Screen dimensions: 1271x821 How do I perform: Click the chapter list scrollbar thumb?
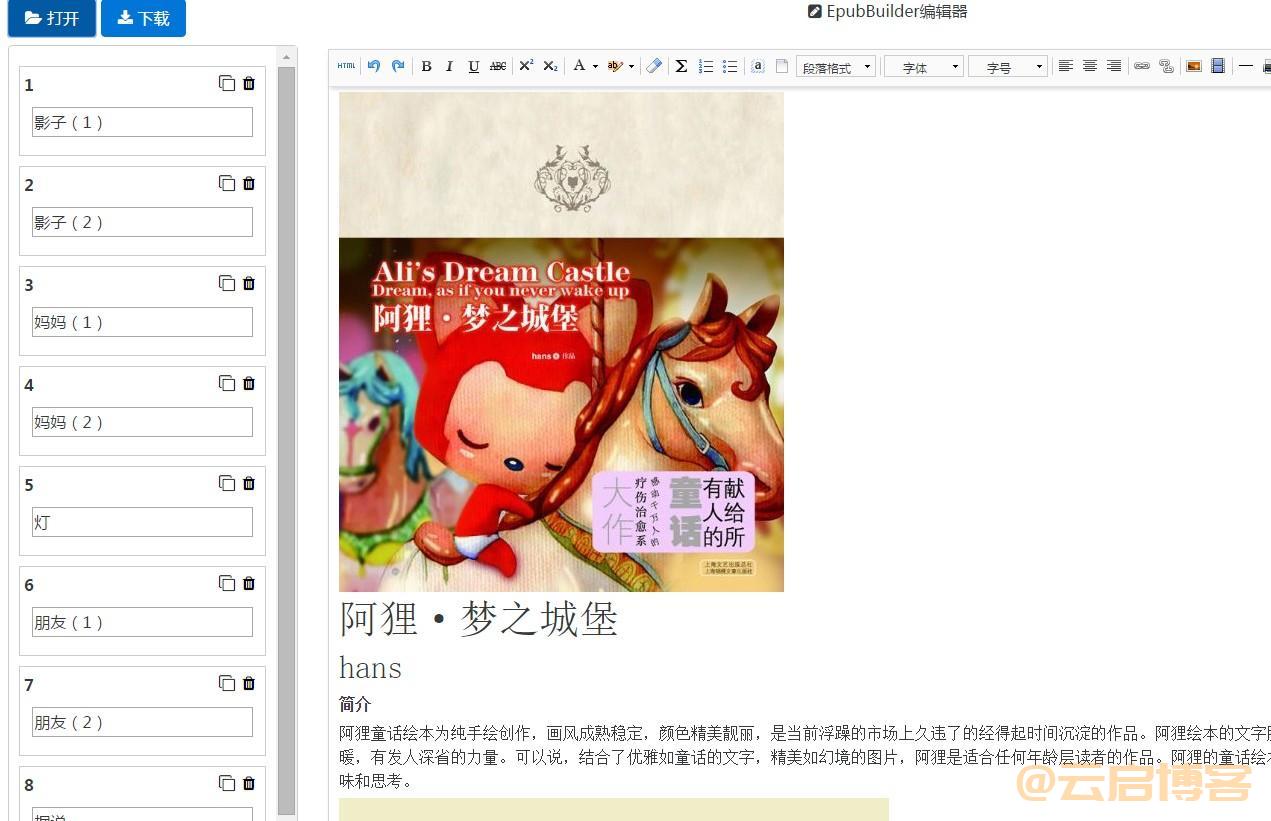pyautogui.click(x=287, y=440)
